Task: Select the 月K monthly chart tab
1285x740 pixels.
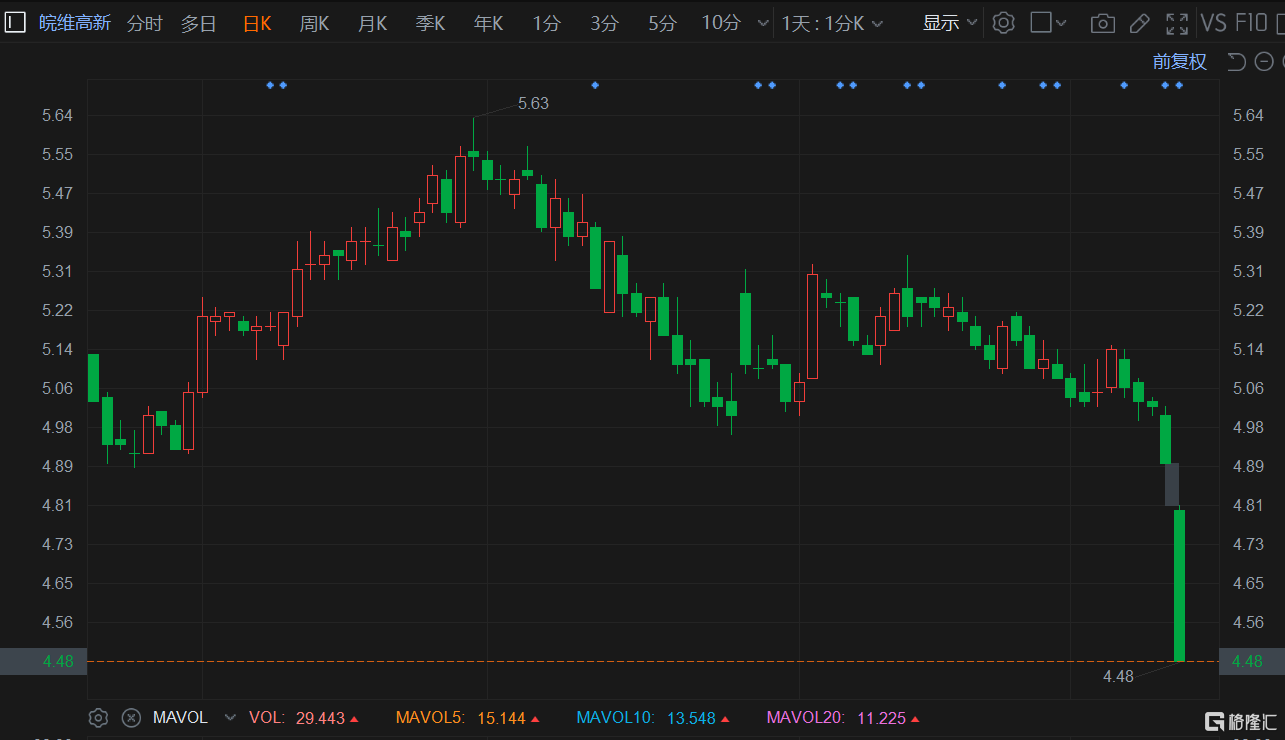Action: pyautogui.click(x=372, y=23)
